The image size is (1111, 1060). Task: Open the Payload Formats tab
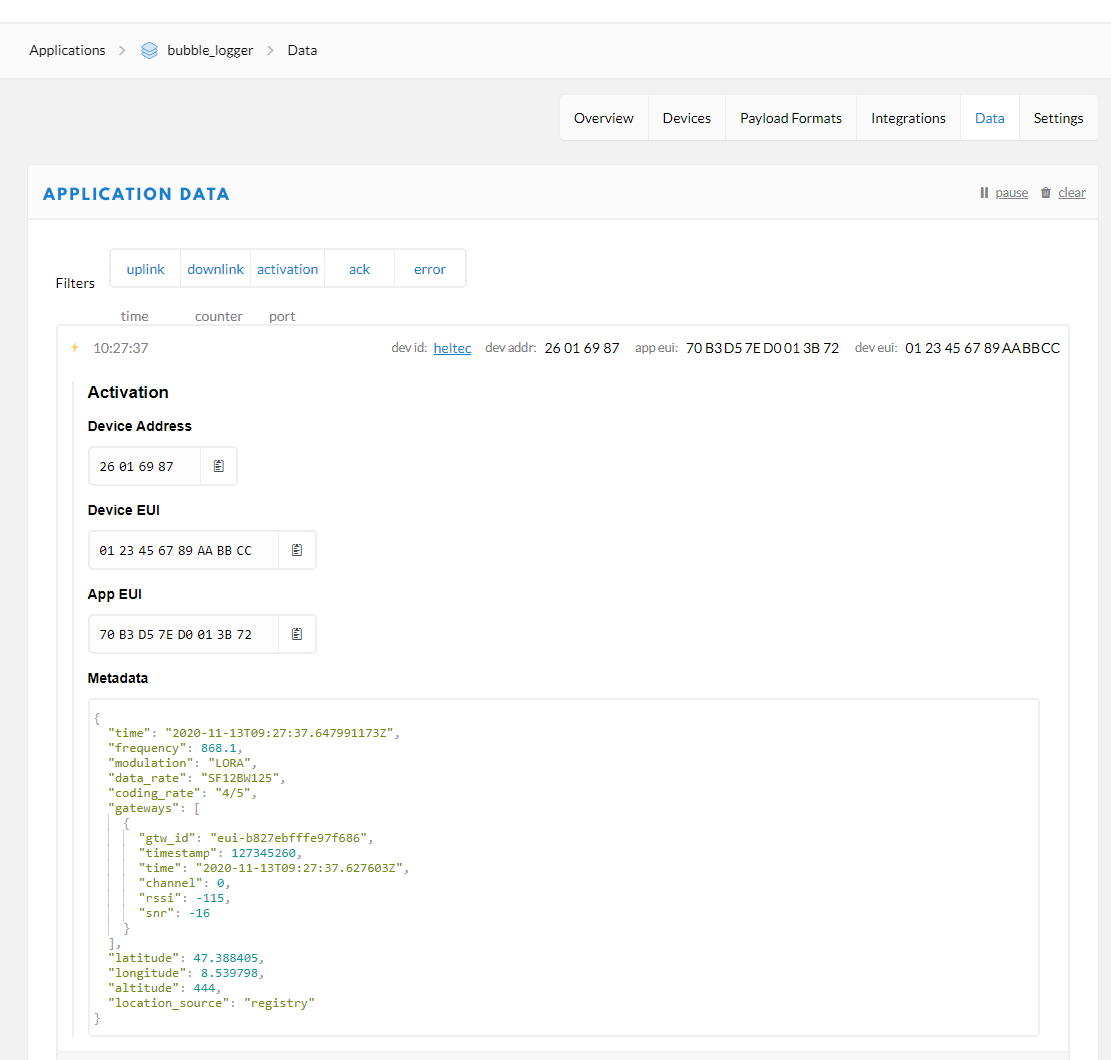(x=790, y=118)
